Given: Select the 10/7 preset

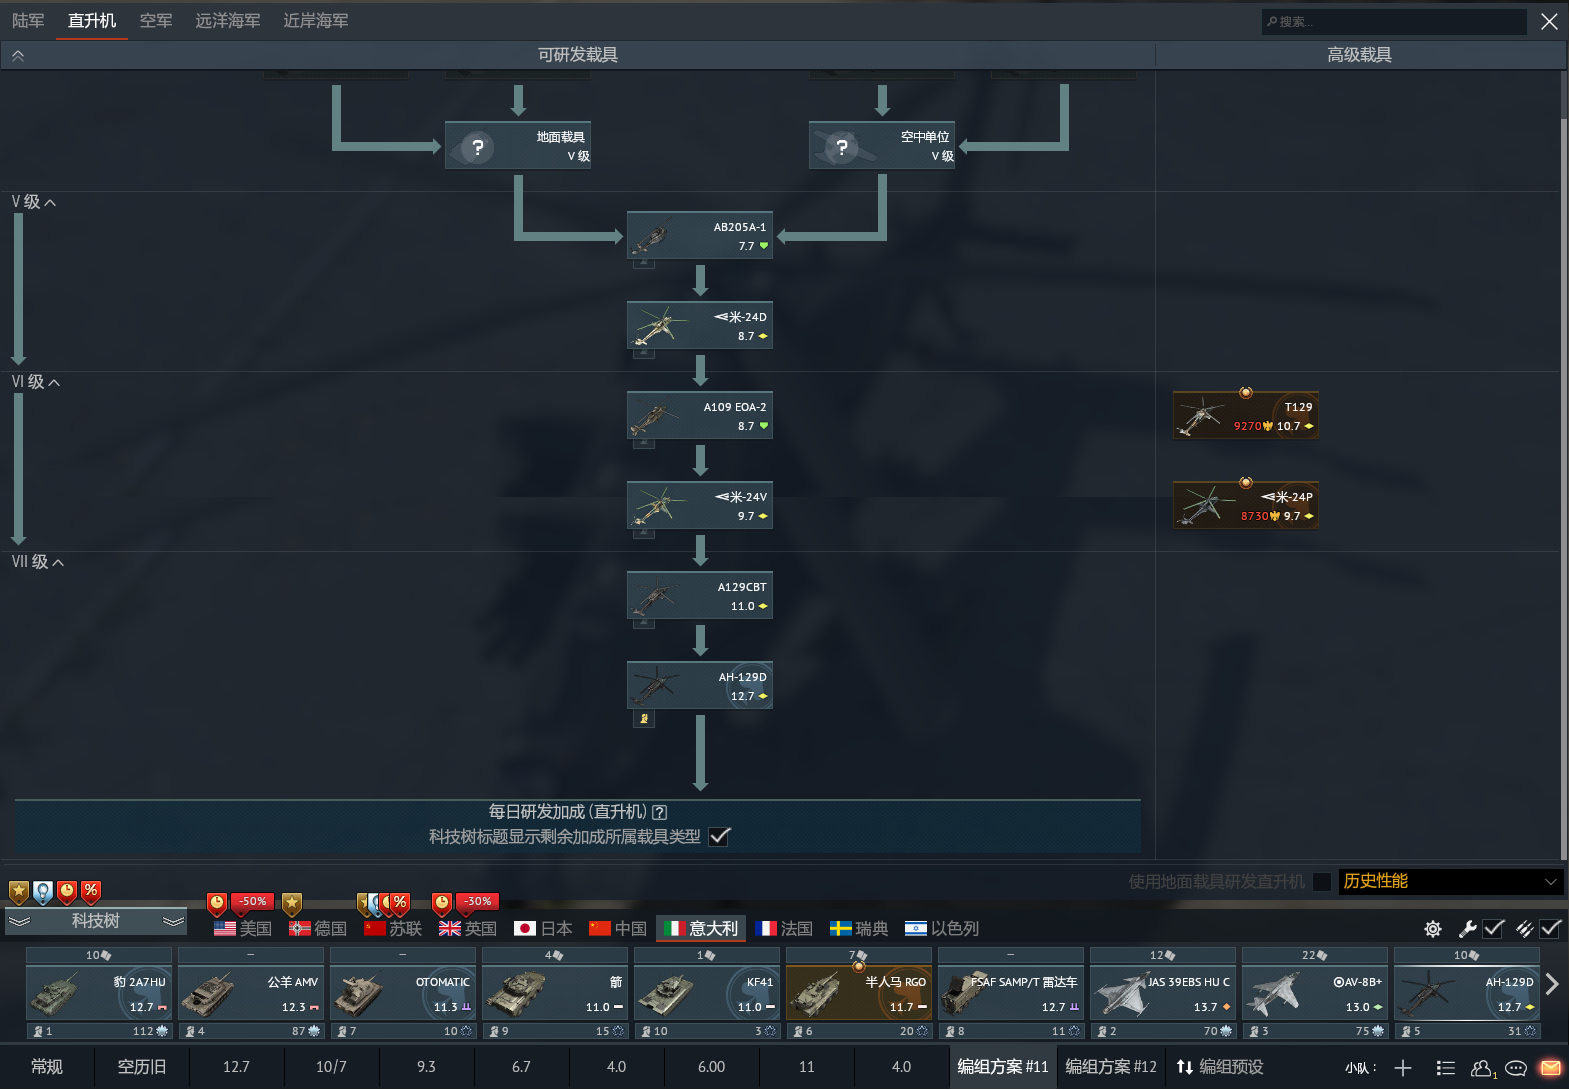Looking at the screenshot, I should [331, 1067].
